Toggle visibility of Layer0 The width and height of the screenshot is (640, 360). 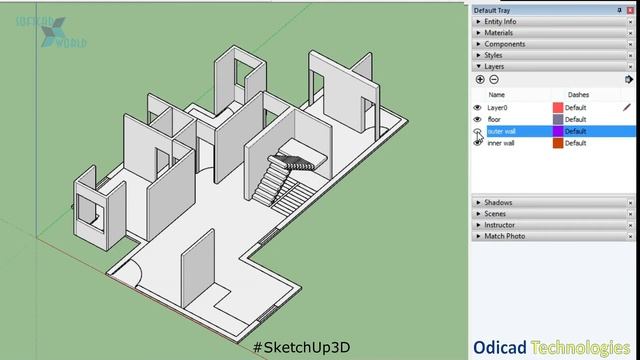tap(477, 108)
